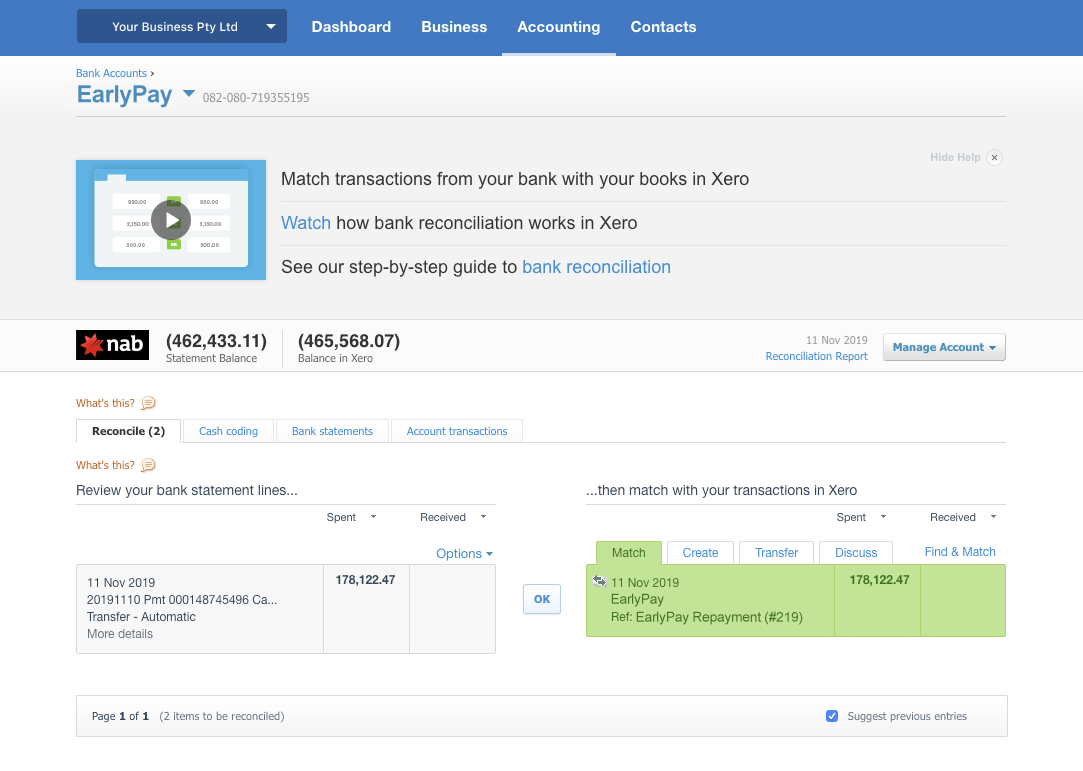Click the What's this? link above the tabs
Image resolution: width=1083 pixels, height=771 pixels.
[x=105, y=403]
